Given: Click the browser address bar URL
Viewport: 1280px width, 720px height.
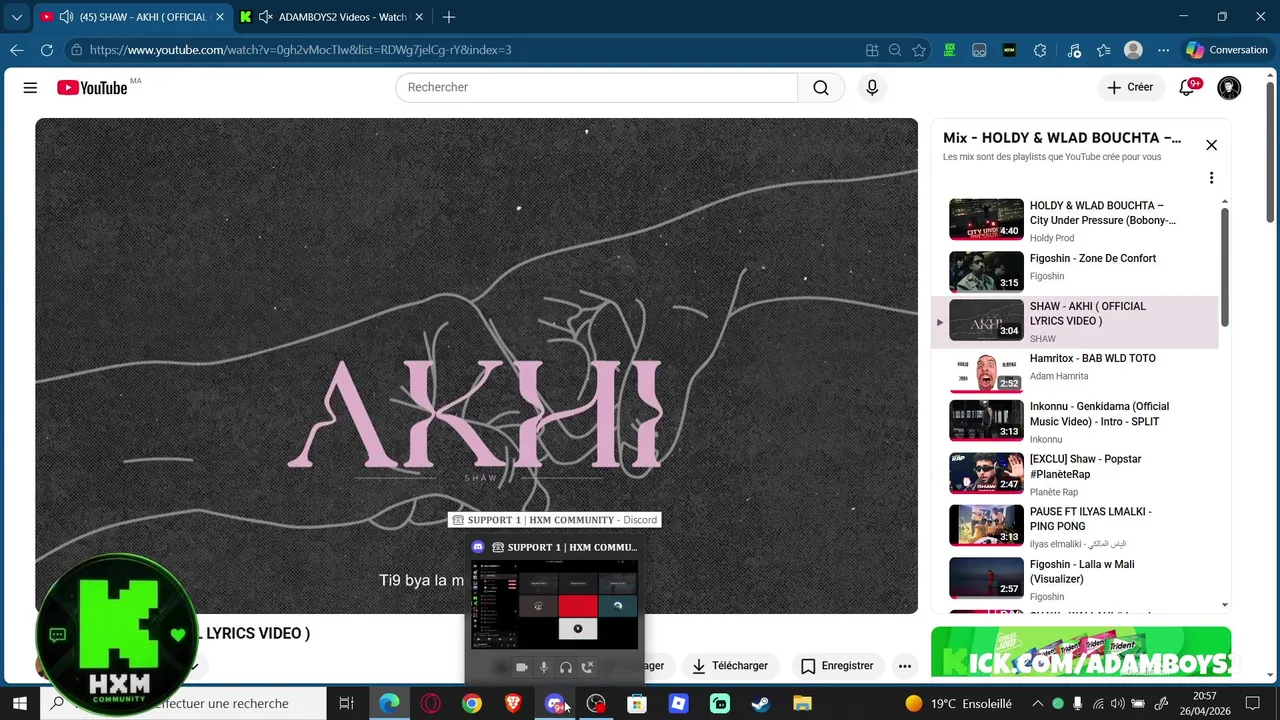Looking at the screenshot, I should click(300, 50).
